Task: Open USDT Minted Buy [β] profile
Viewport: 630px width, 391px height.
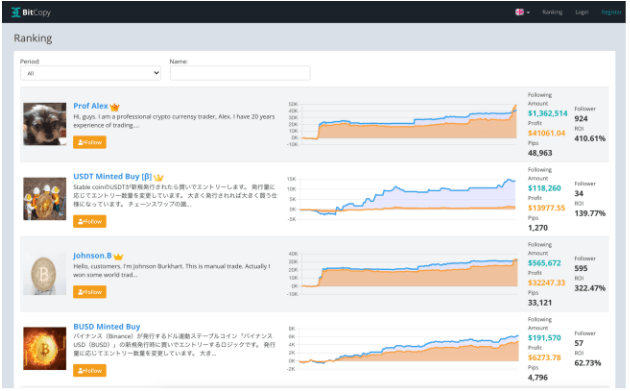Action: point(112,176)
